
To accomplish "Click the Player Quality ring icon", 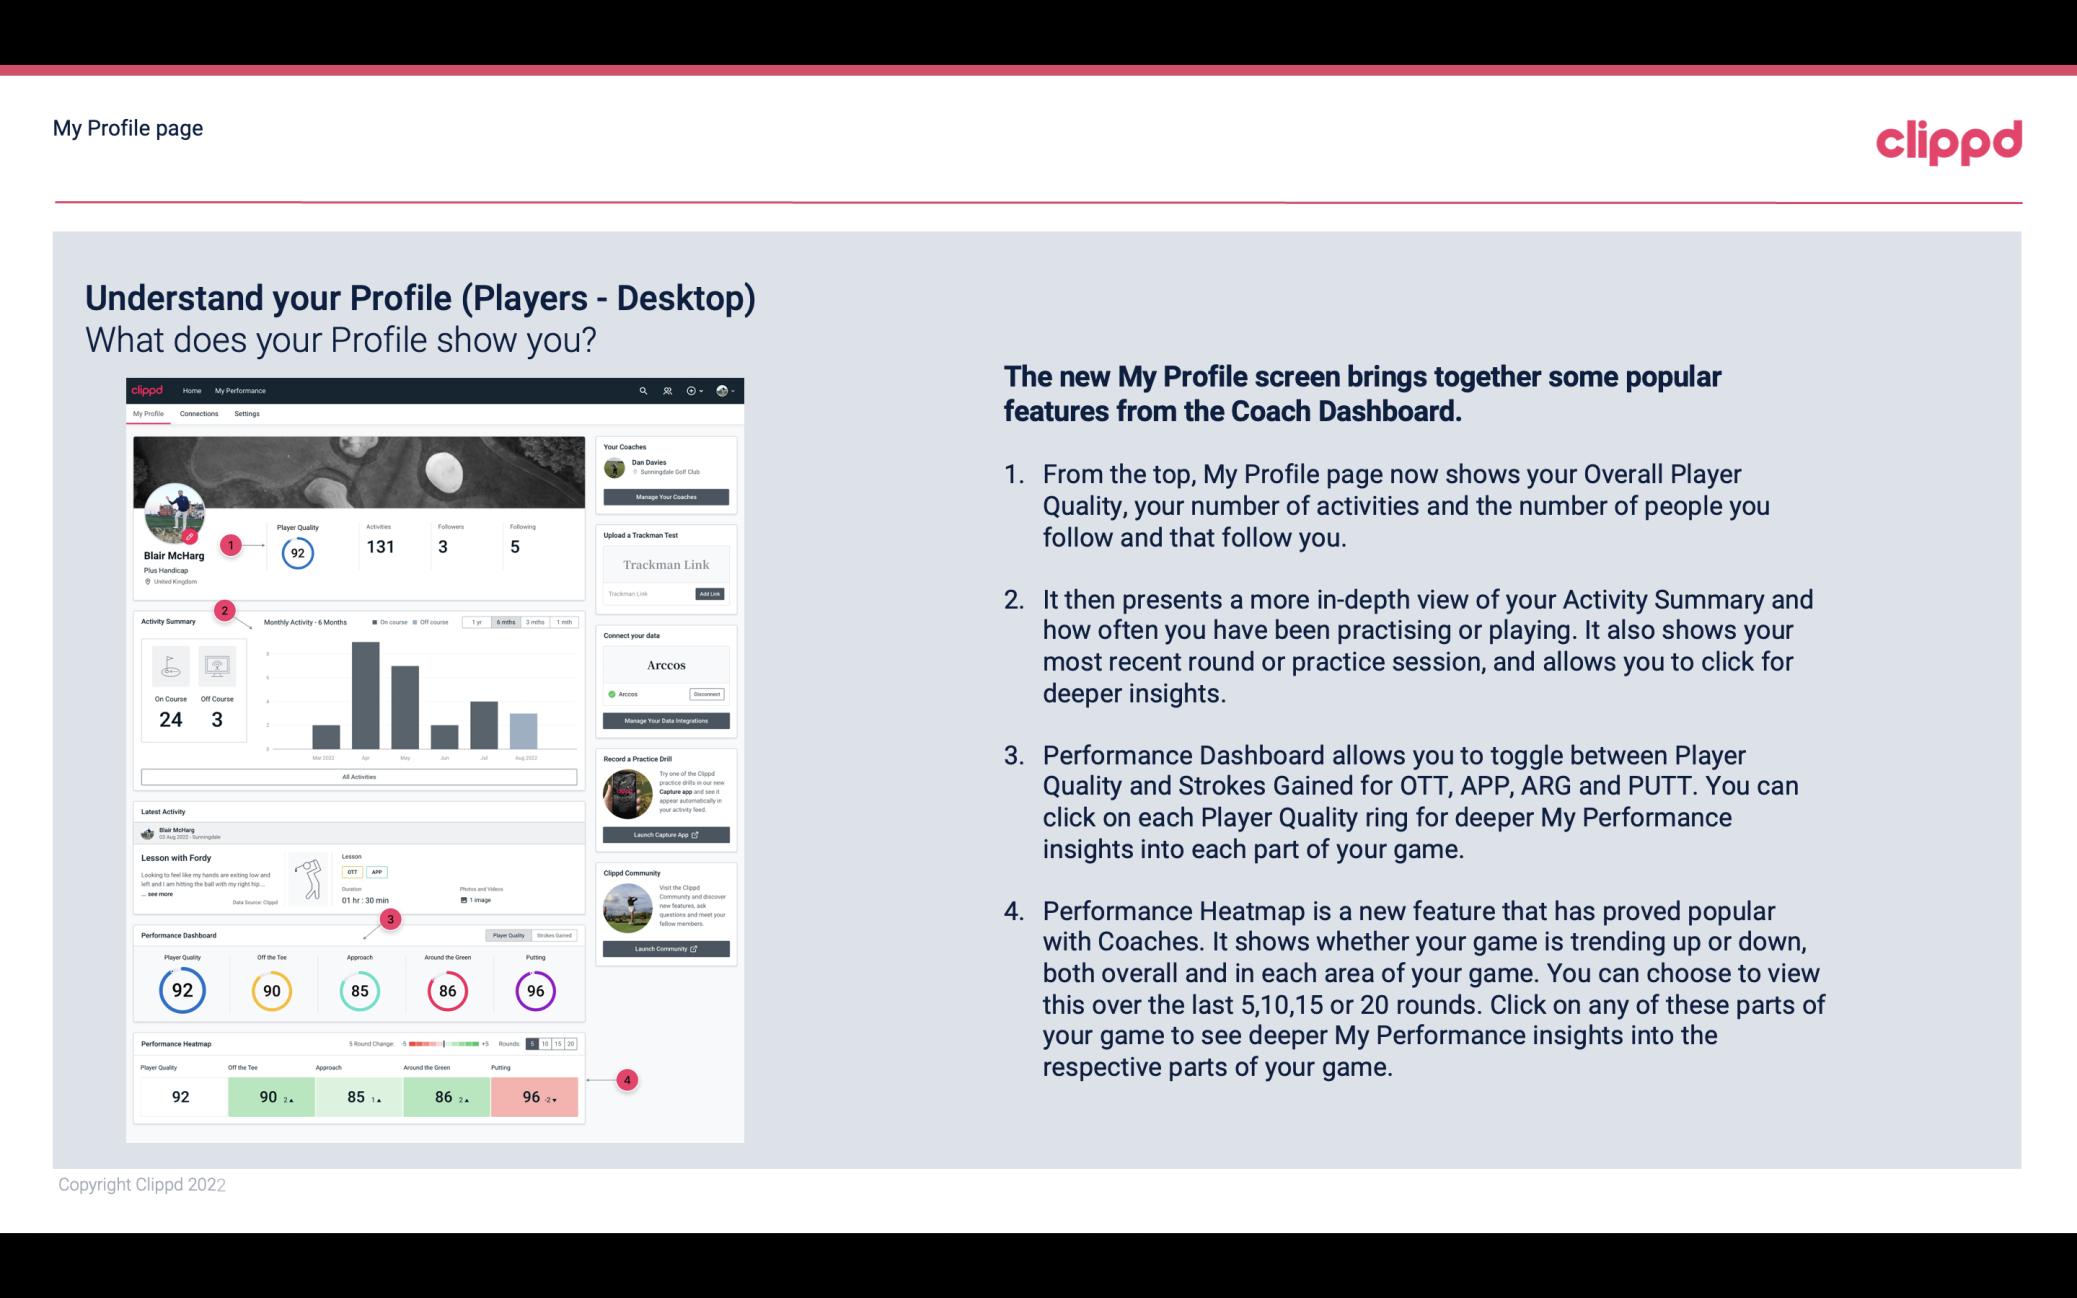I will pos(181,988).
